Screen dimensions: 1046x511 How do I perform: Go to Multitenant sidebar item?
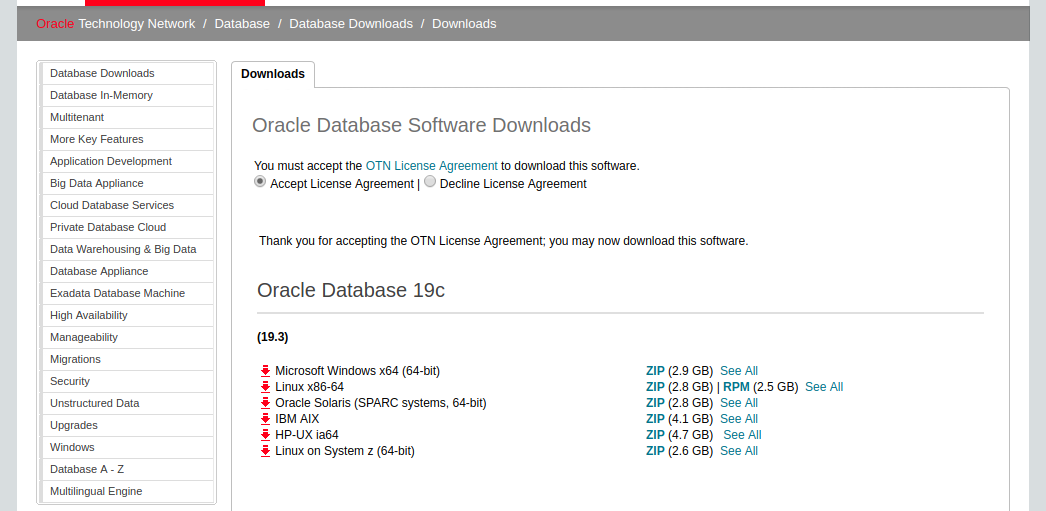coord(127,117)
